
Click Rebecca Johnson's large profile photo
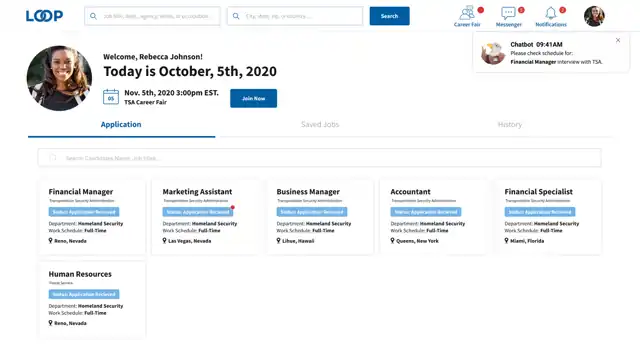click(59, 78)
